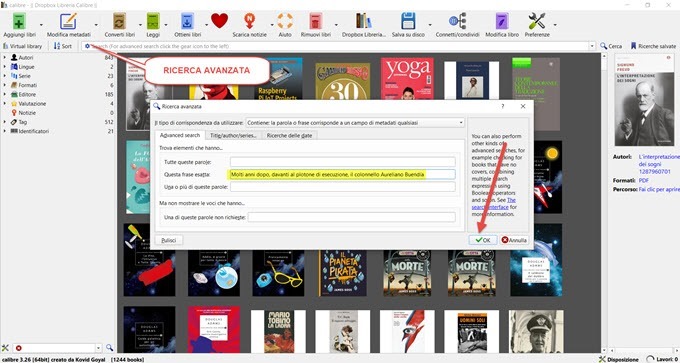Switch to the Title/author/series tab
Screen dimensions: 680x363
pos(233,135)
